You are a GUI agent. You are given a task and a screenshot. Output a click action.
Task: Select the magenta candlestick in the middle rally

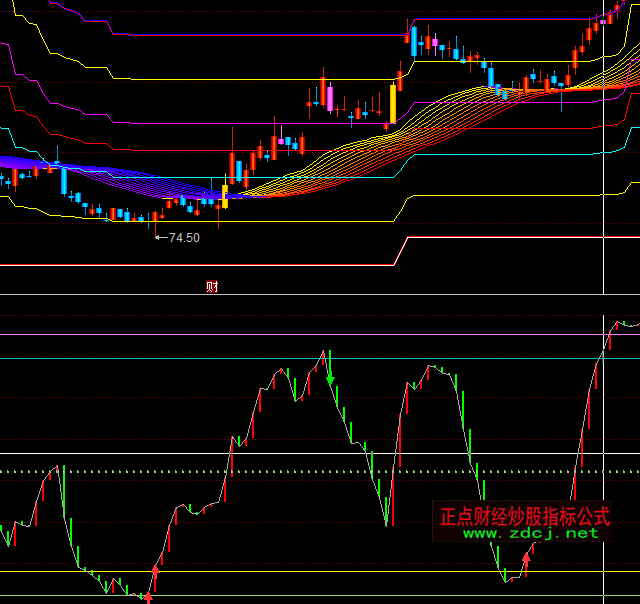point(329,98)
